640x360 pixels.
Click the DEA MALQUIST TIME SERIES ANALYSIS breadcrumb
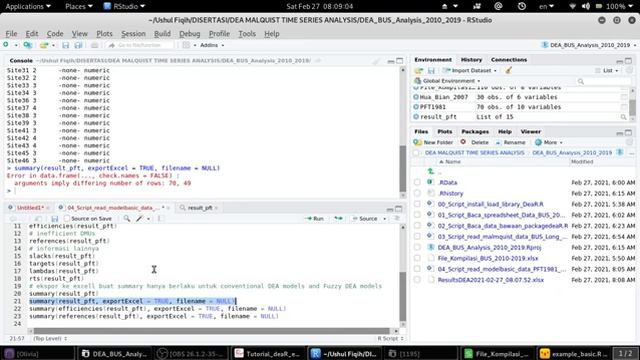[474, 153]
